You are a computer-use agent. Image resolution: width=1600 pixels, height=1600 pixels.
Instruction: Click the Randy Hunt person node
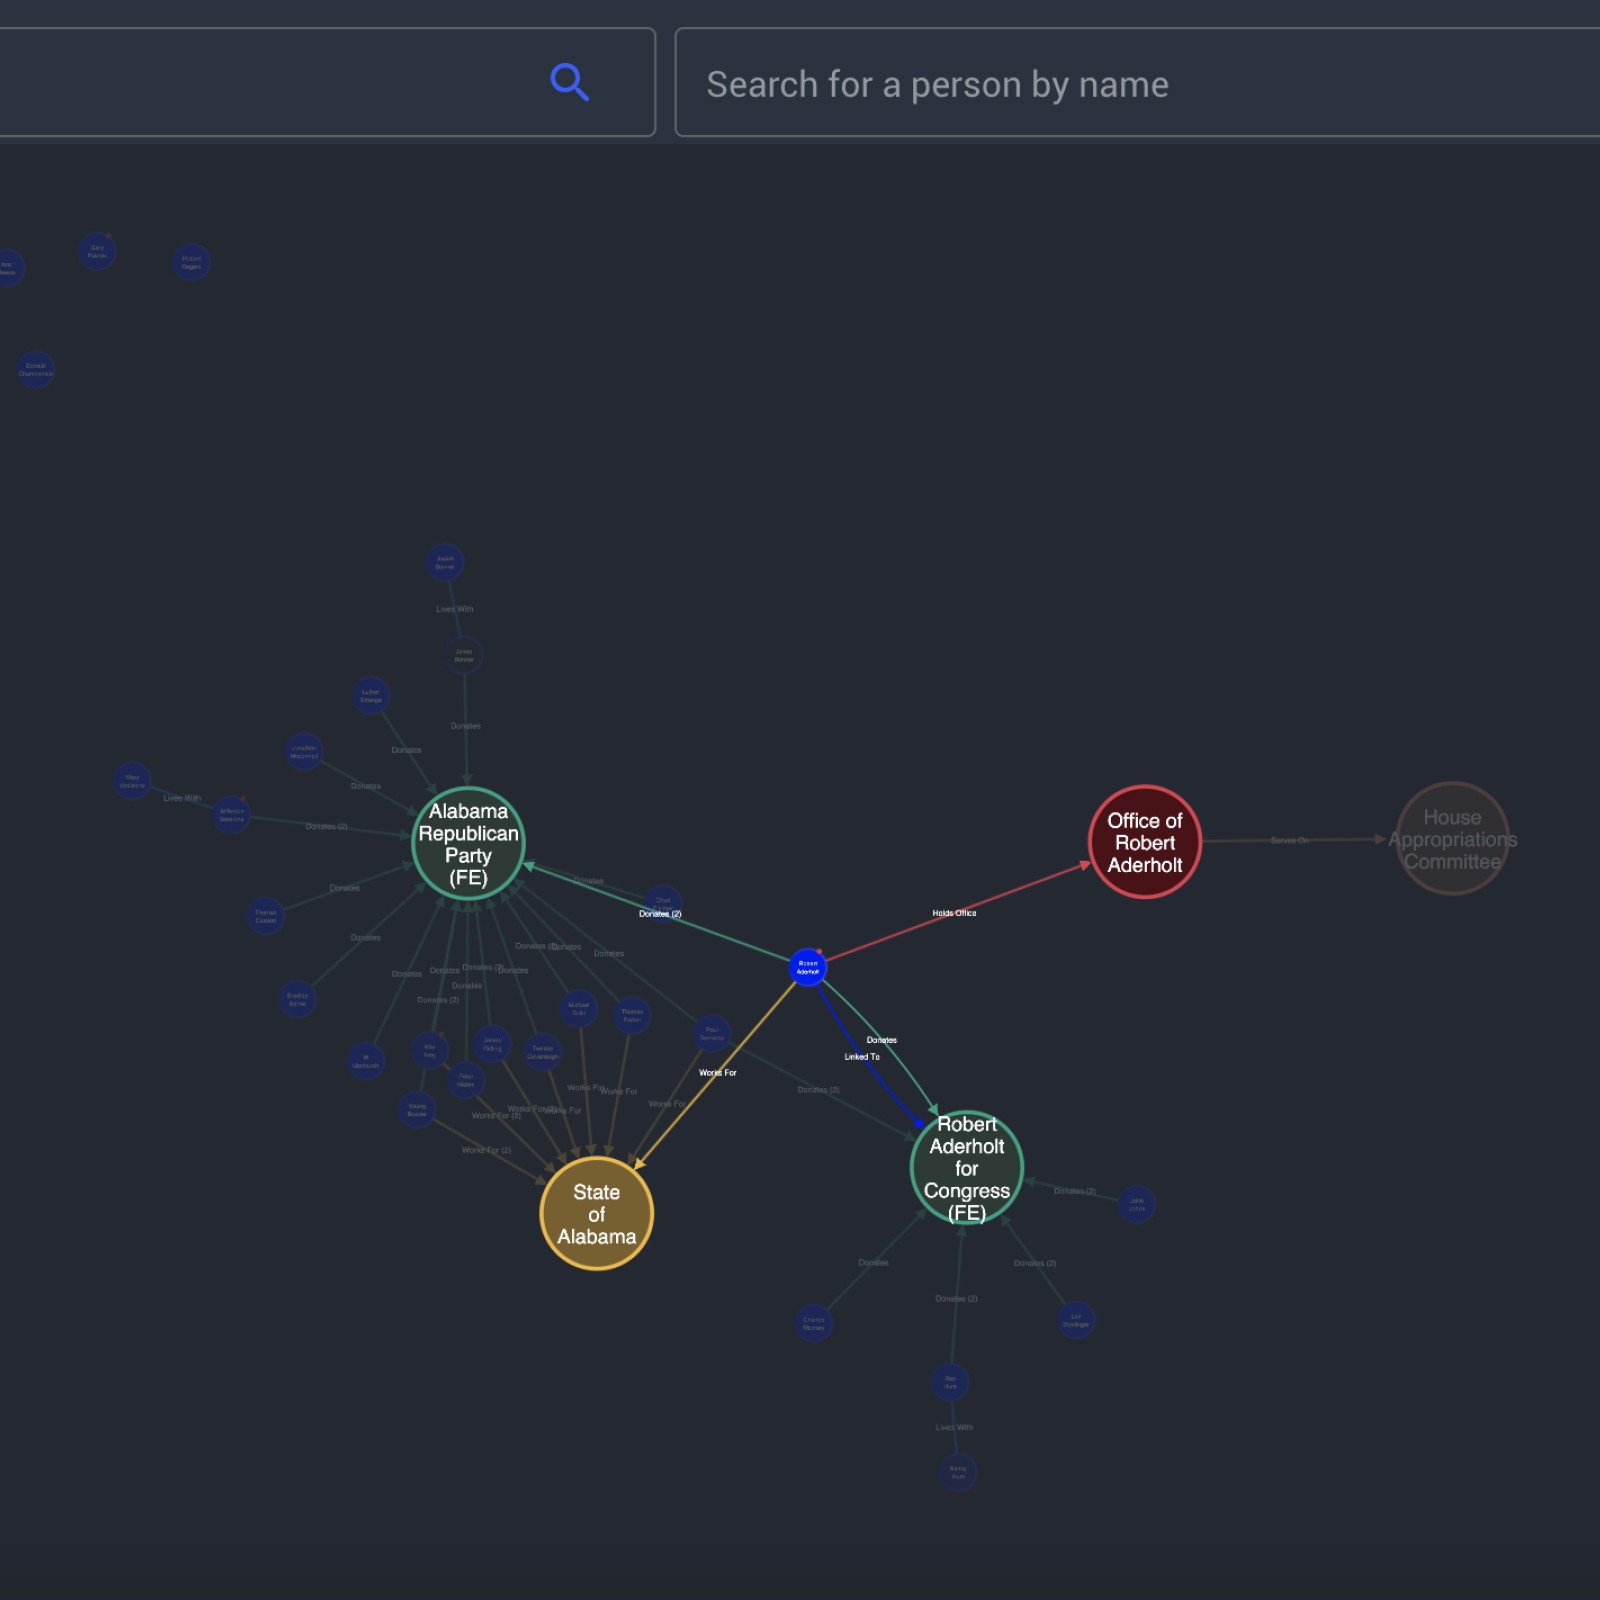coord(958,1472)
